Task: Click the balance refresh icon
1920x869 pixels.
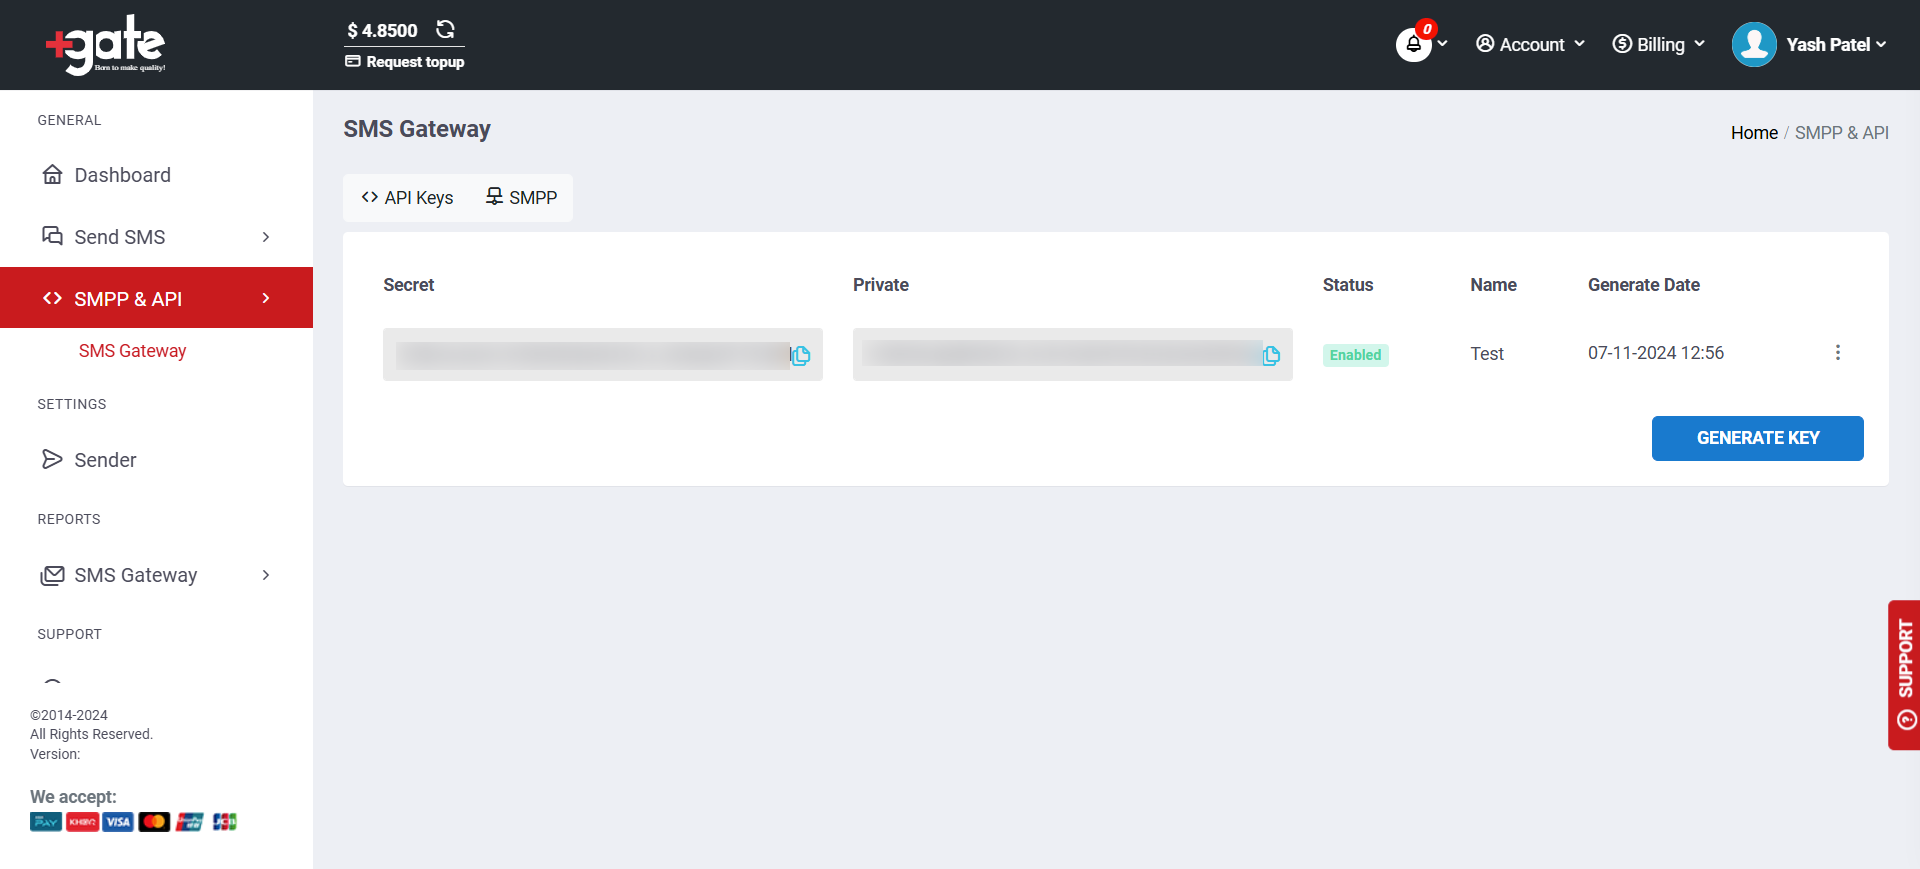Action: 445,30
